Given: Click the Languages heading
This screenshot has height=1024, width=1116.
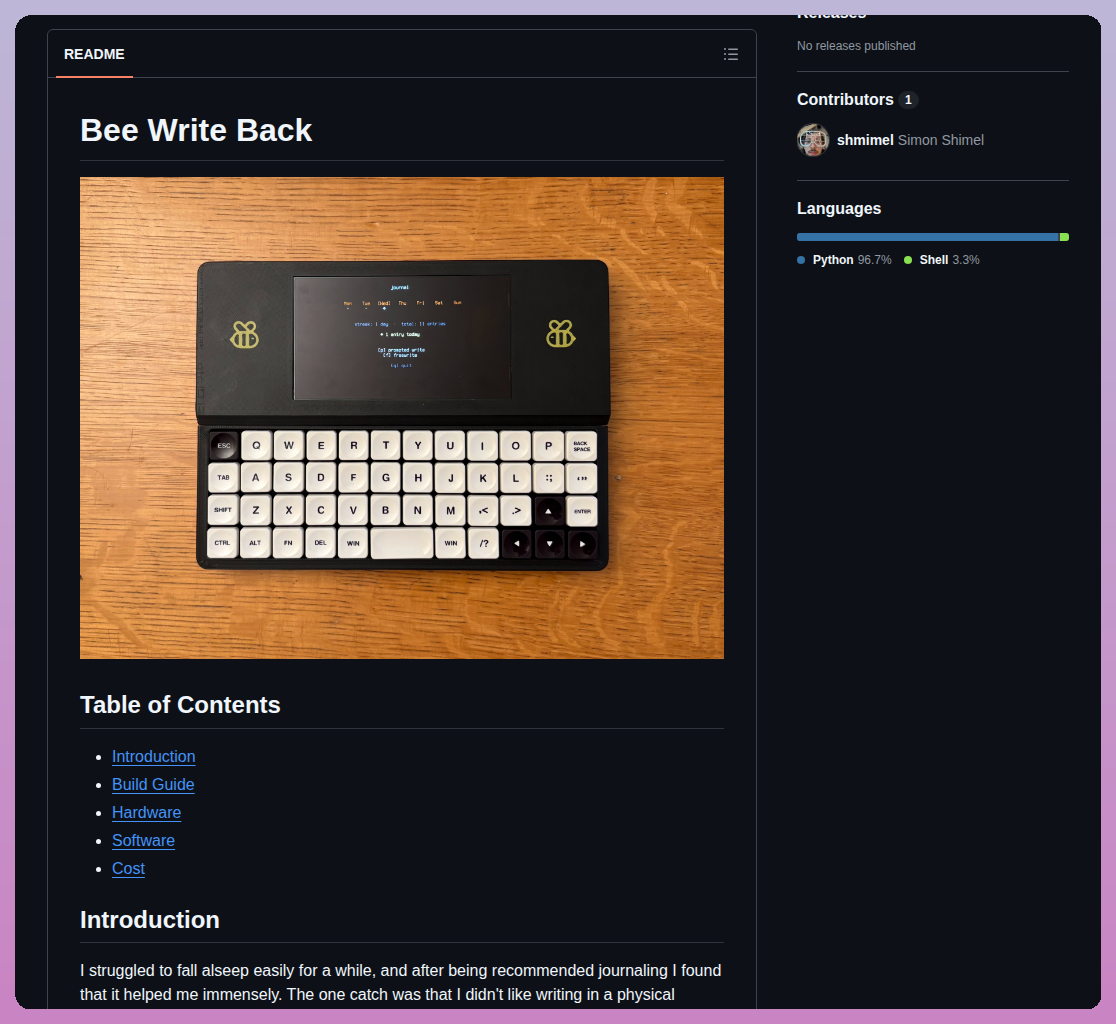Looking at the screenshot, I should coord(839,209).
